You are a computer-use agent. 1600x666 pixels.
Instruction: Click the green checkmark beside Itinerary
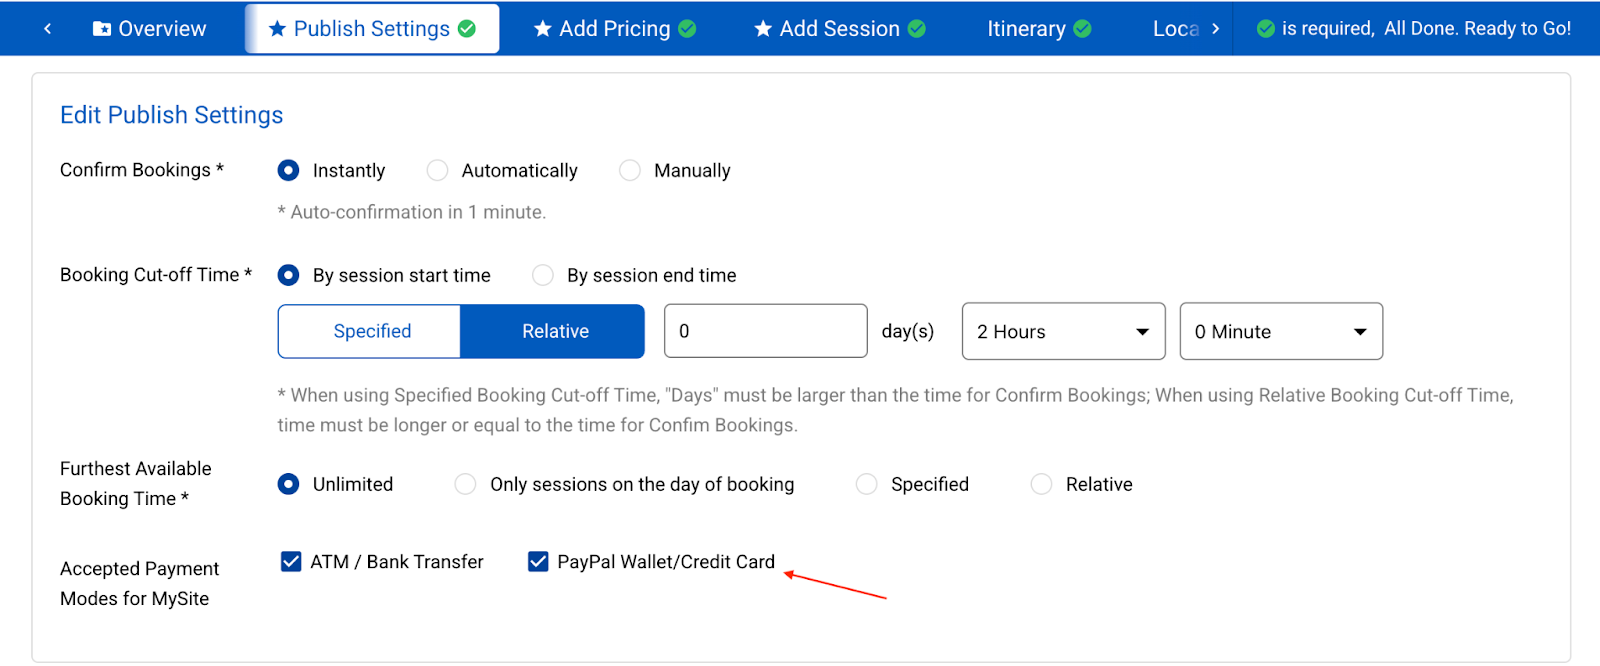pos(1082,29)
